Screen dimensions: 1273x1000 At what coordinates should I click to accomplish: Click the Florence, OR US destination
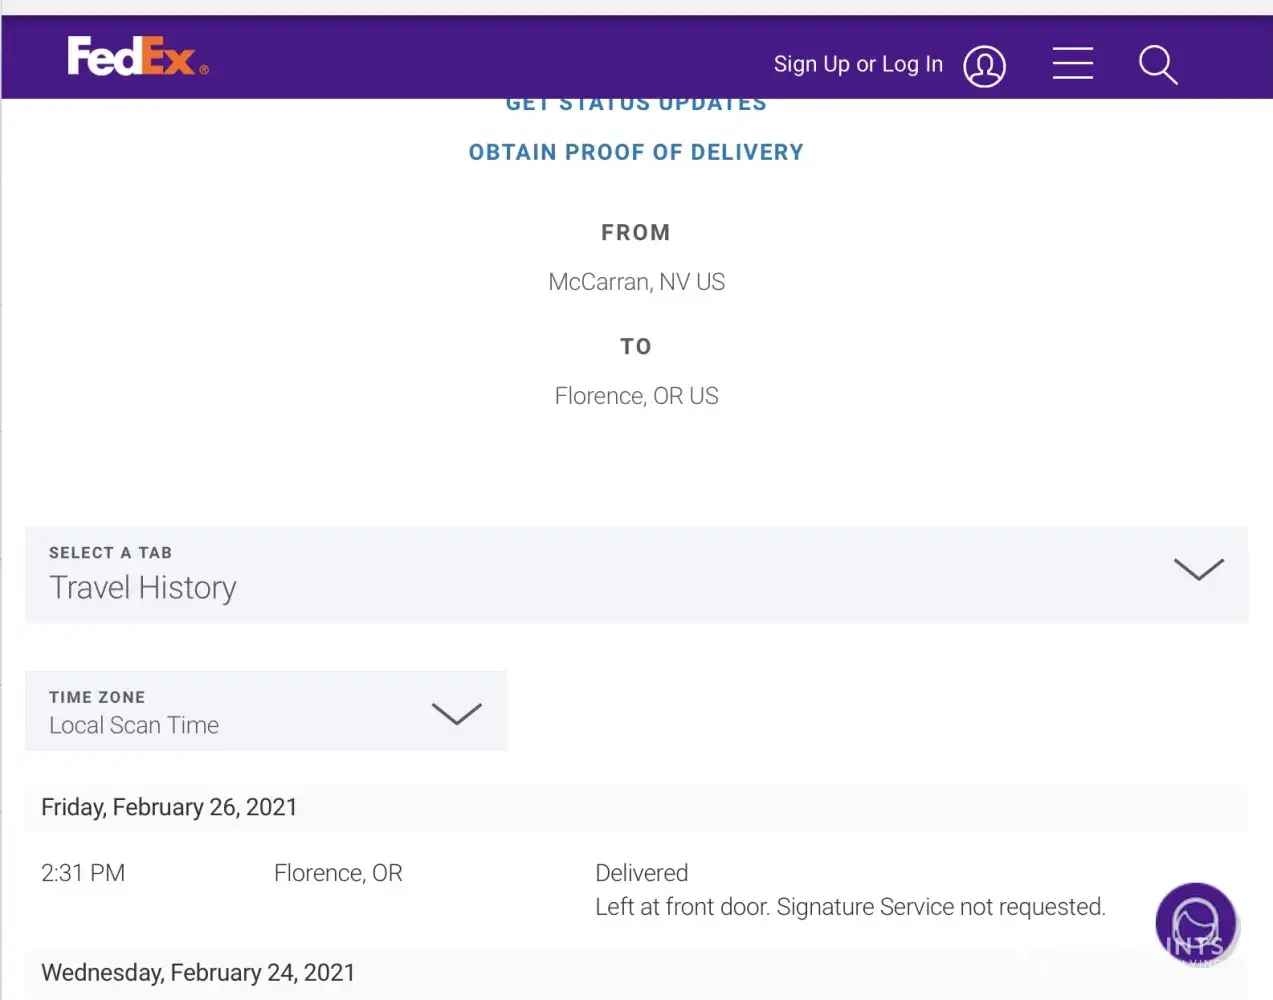[636, 396]
